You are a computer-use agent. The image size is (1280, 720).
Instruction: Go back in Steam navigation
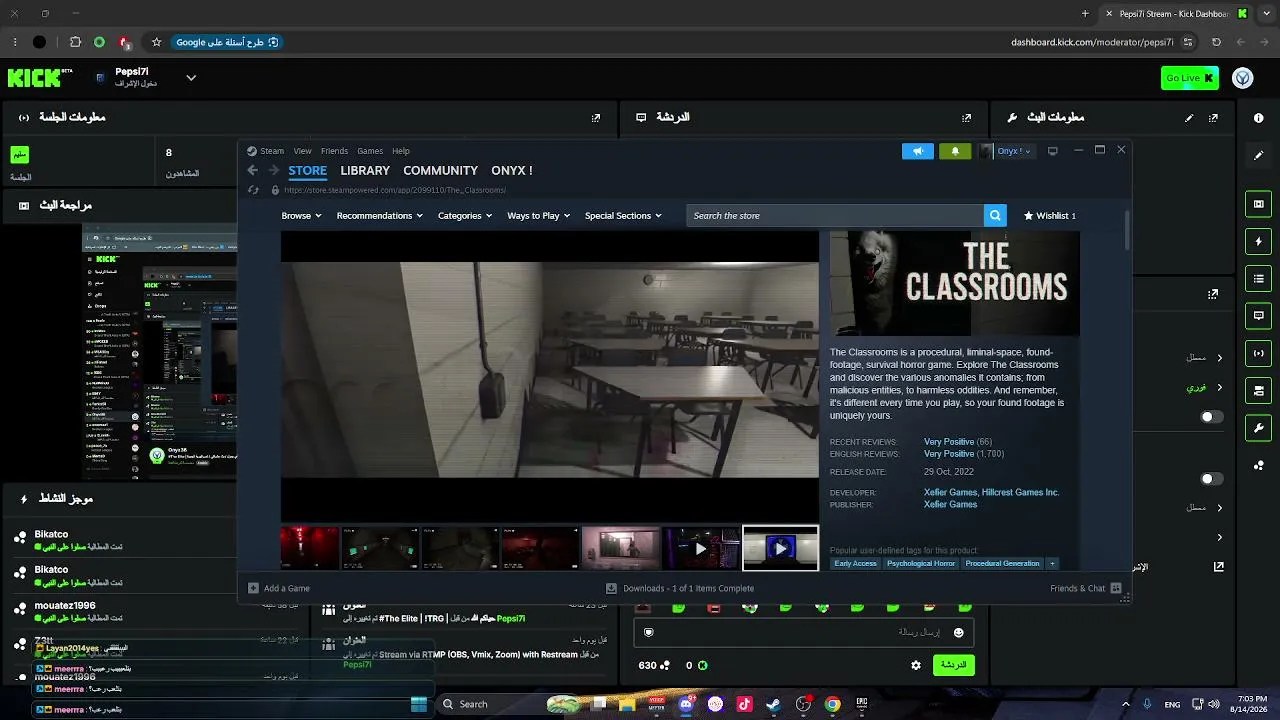(253, 170)
